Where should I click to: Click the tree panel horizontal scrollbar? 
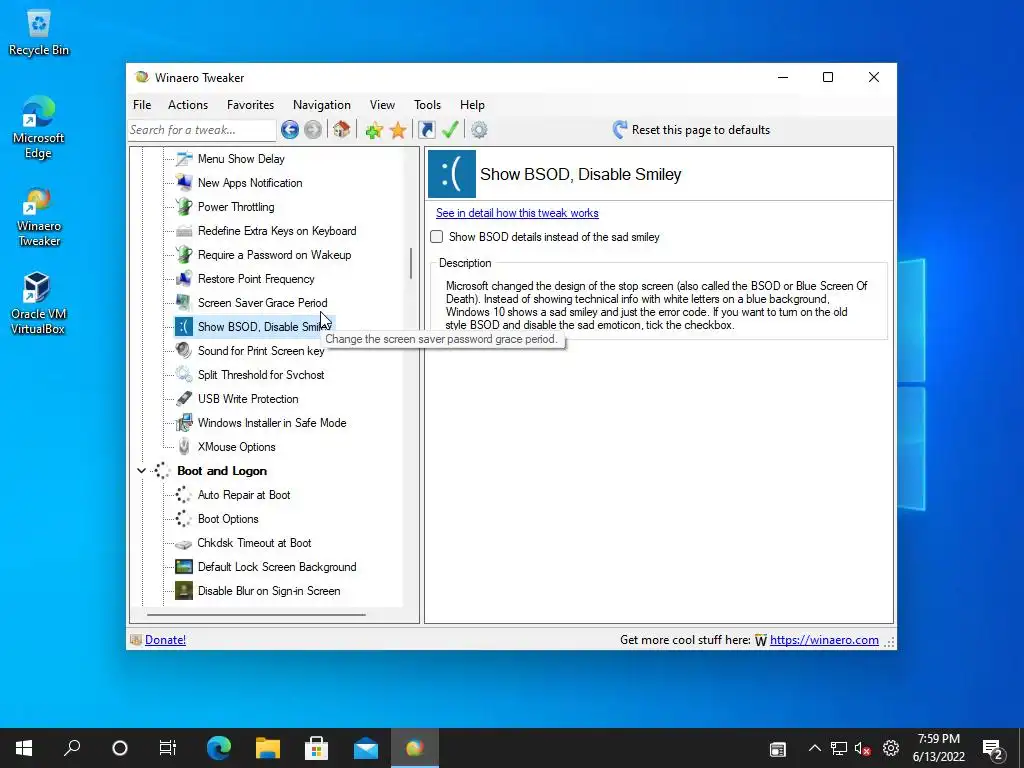click(256, 615)
